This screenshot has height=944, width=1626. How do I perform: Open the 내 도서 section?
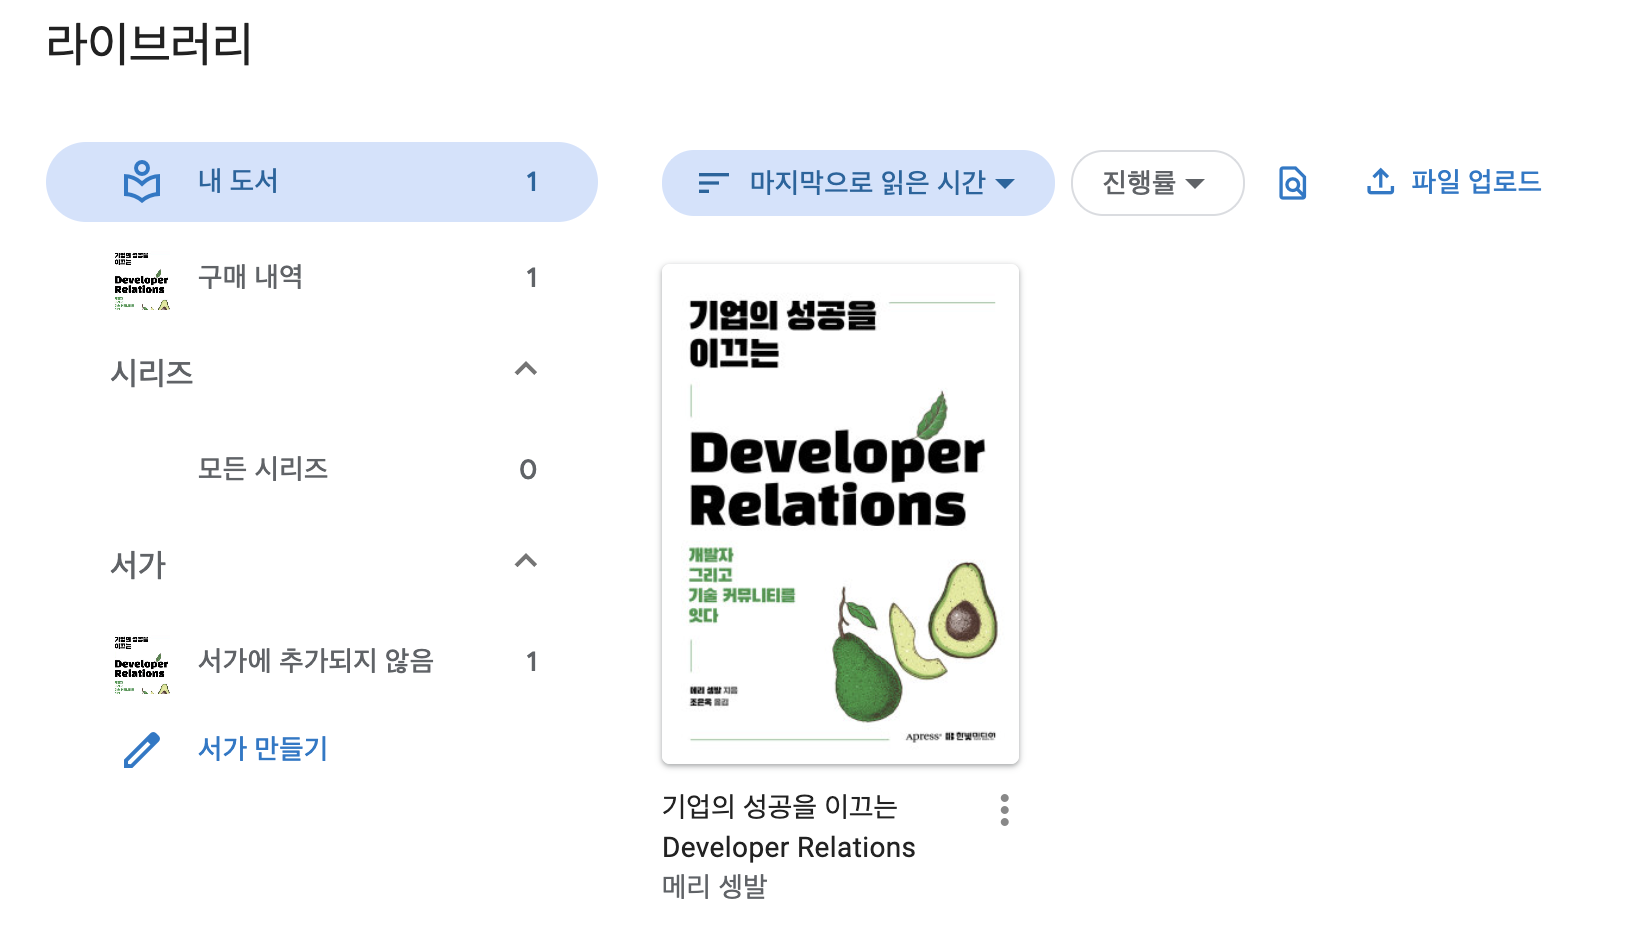[322, 182]
